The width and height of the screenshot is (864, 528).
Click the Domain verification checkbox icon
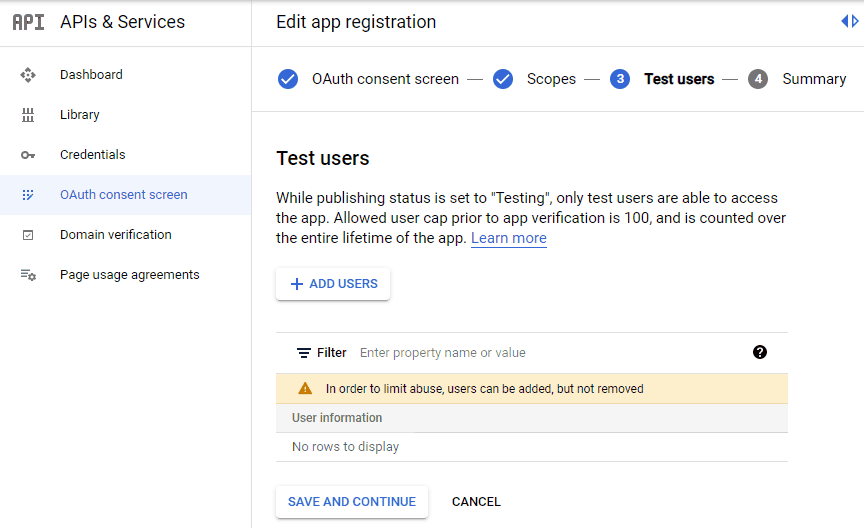tap(28, 235)
